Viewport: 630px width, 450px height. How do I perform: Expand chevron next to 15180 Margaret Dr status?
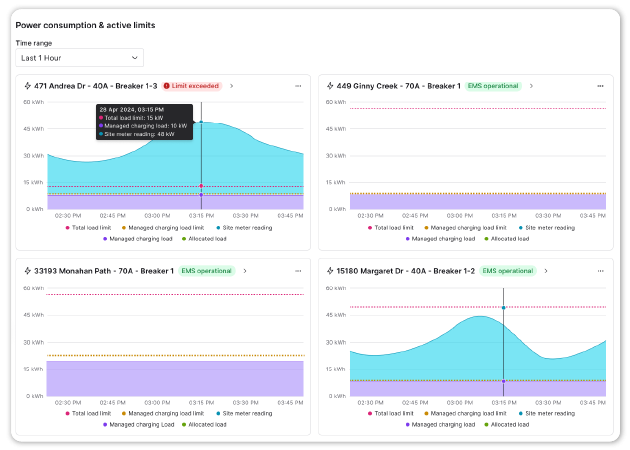547,270
